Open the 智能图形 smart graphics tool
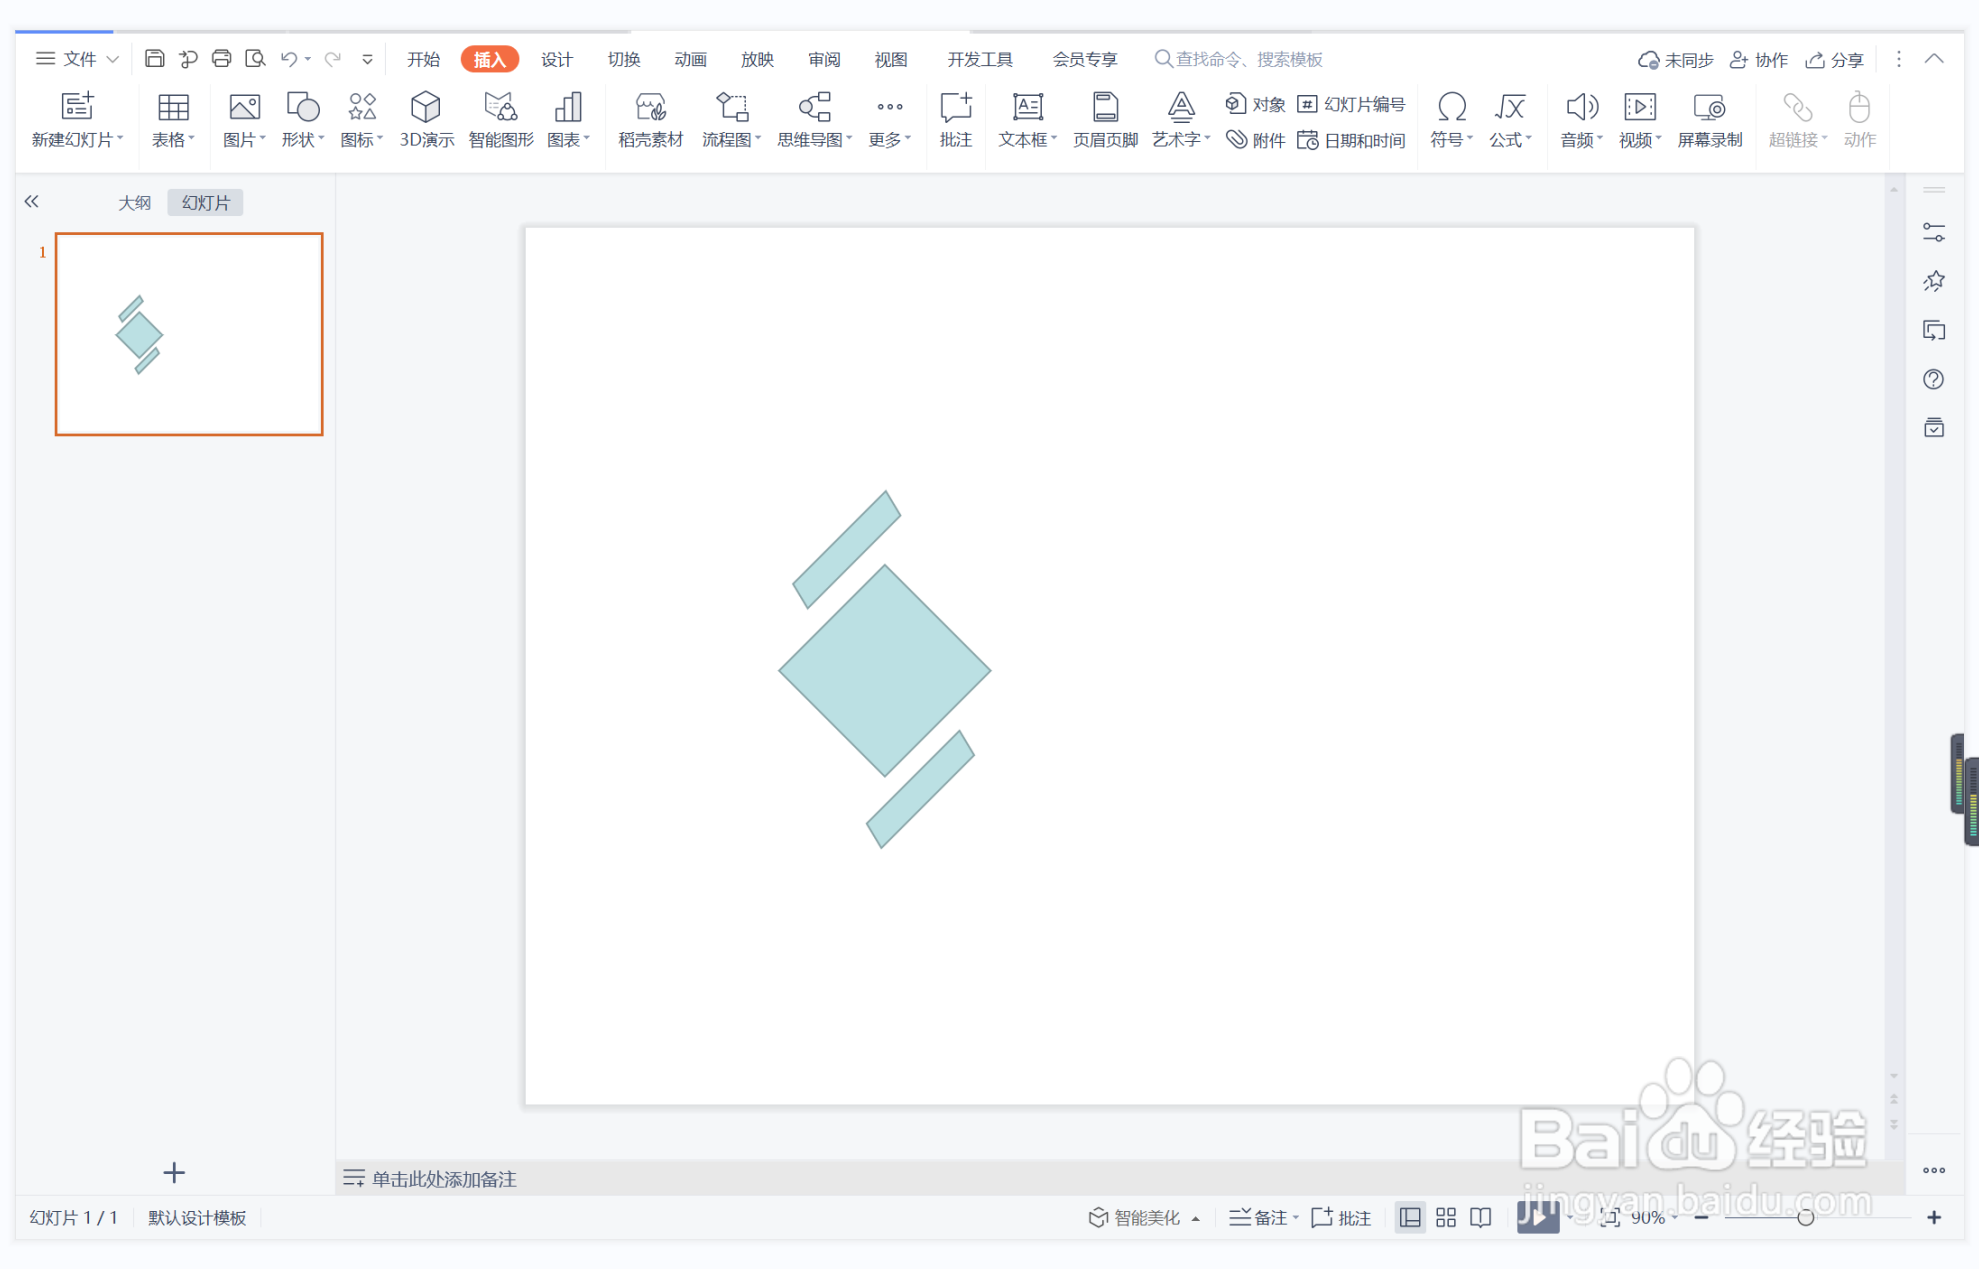Screen dimensions: 1979x1269 coord(500,119)
